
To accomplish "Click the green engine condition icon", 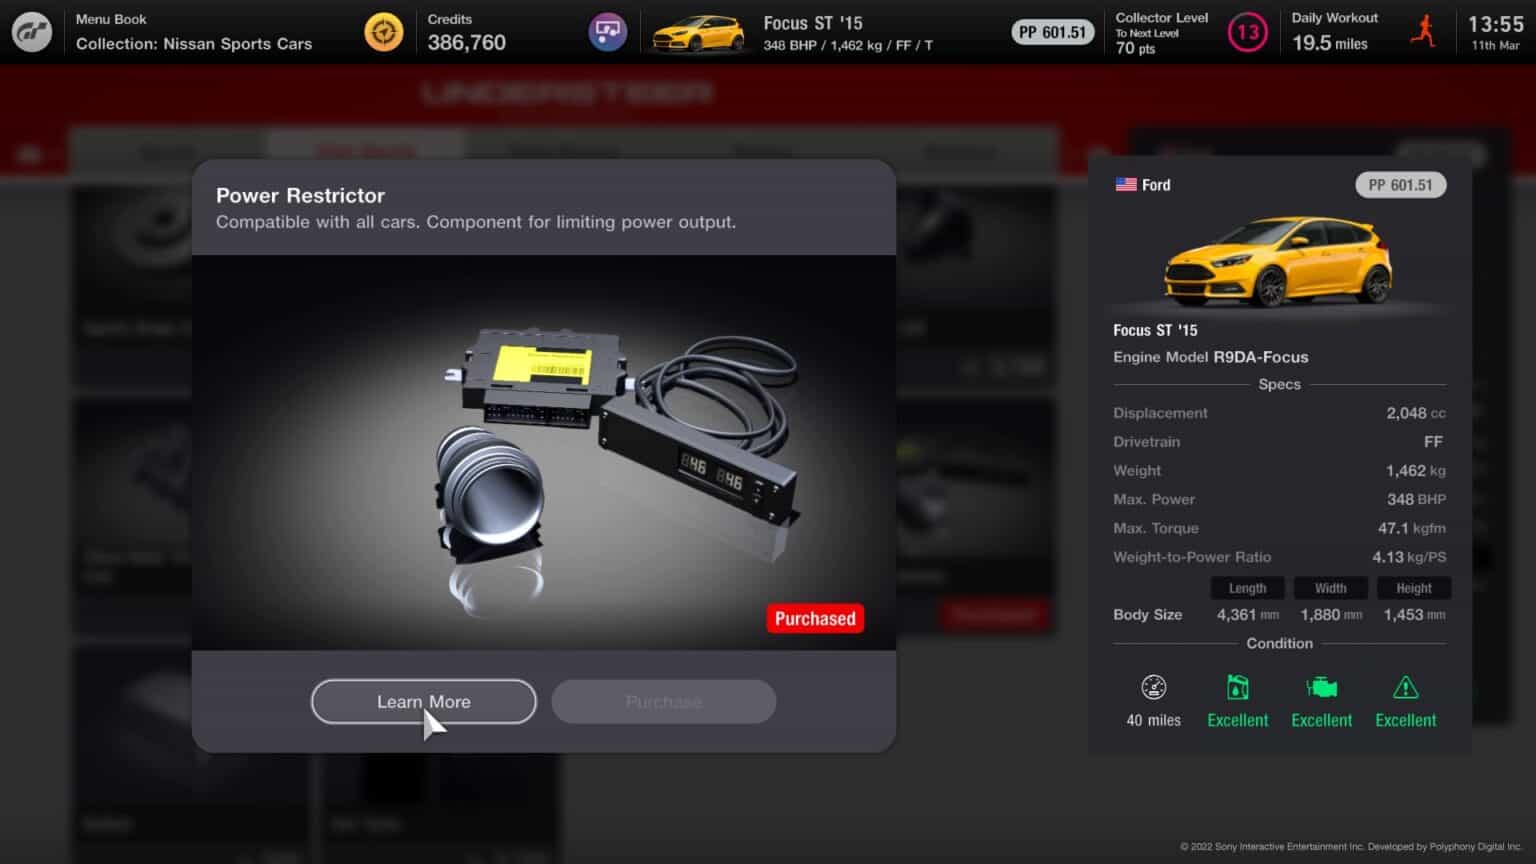I will point(1321,689).
